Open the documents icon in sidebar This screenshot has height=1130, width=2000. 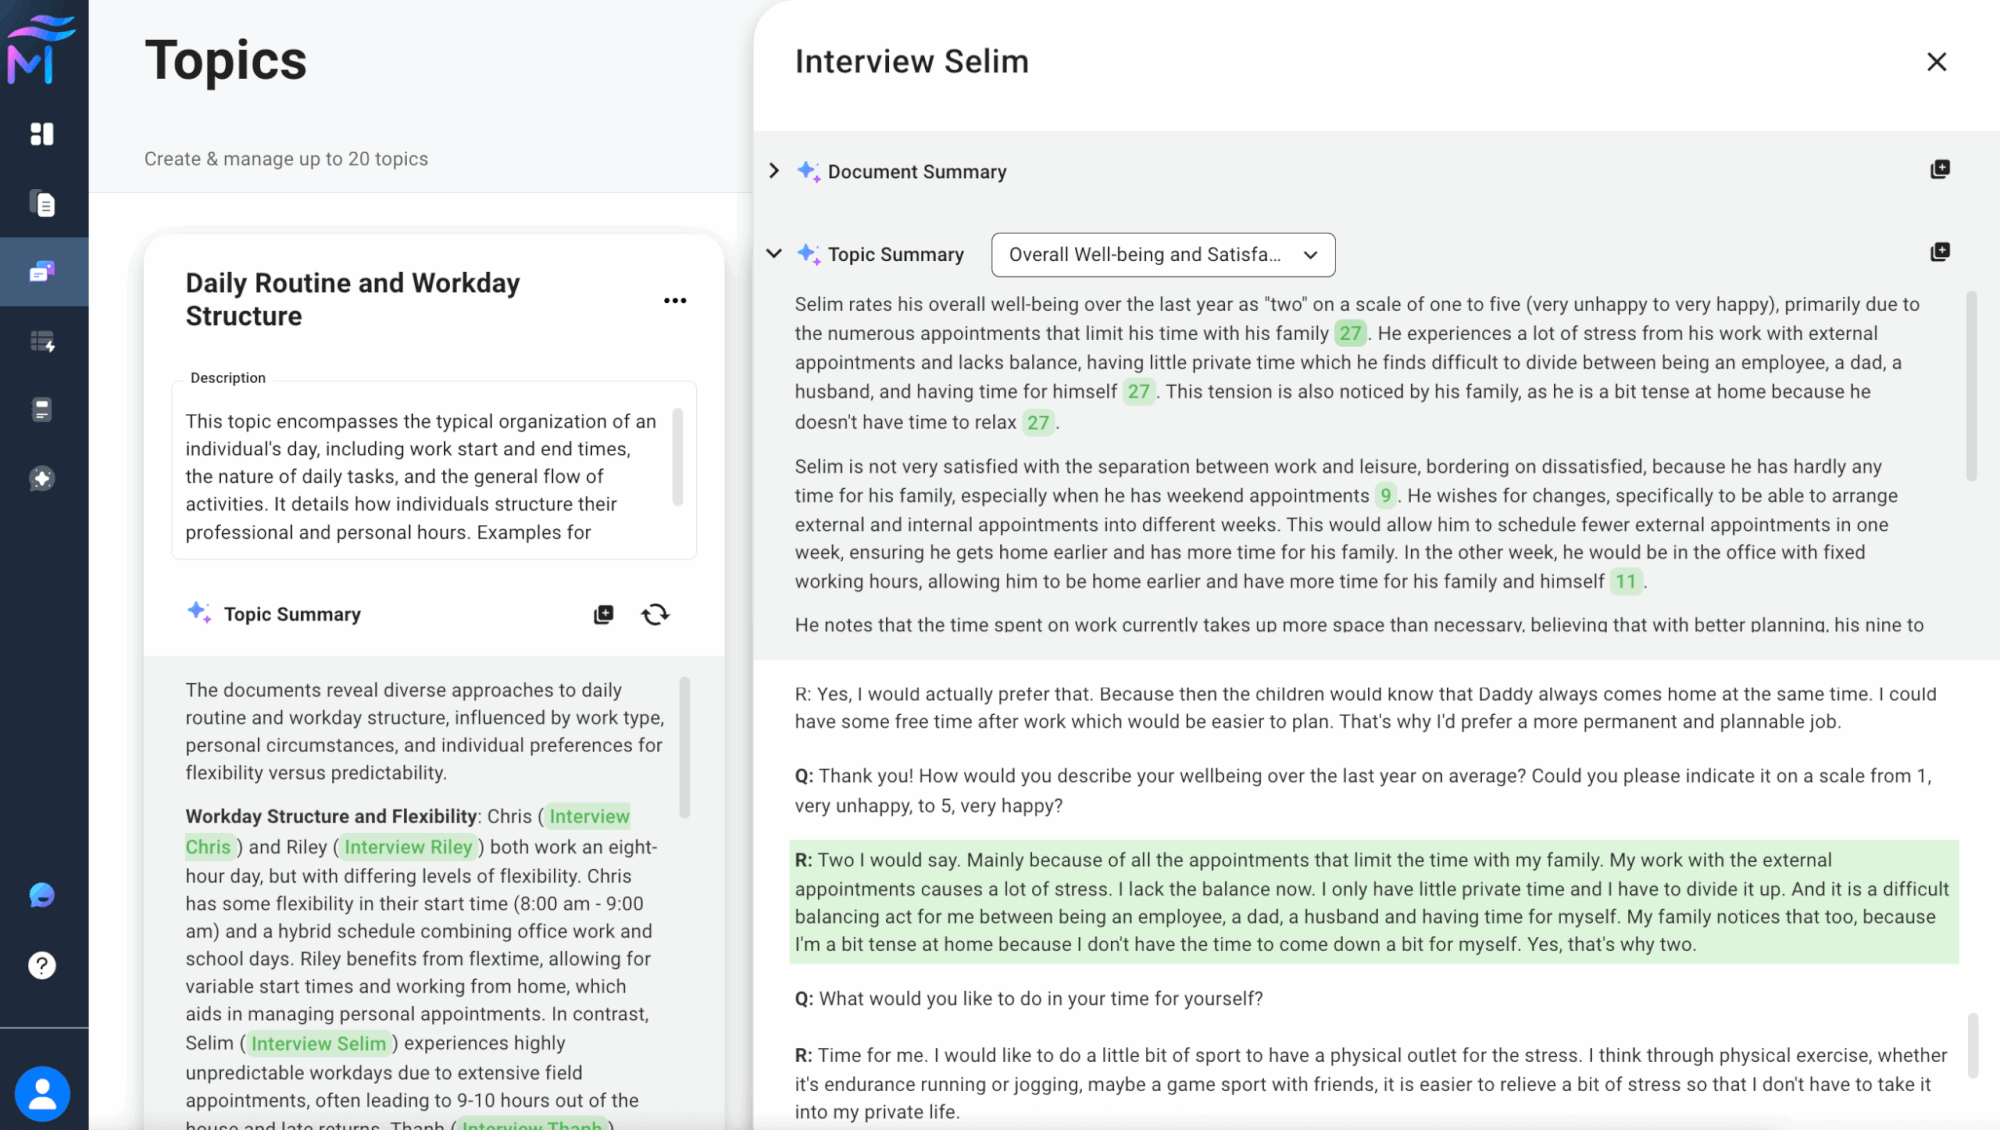coord(42,204)
